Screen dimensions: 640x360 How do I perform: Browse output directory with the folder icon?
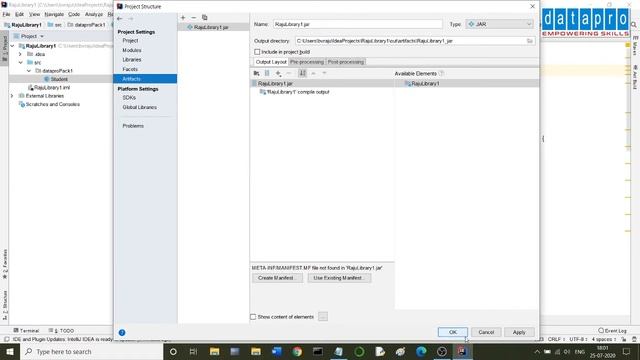point(529,41)
